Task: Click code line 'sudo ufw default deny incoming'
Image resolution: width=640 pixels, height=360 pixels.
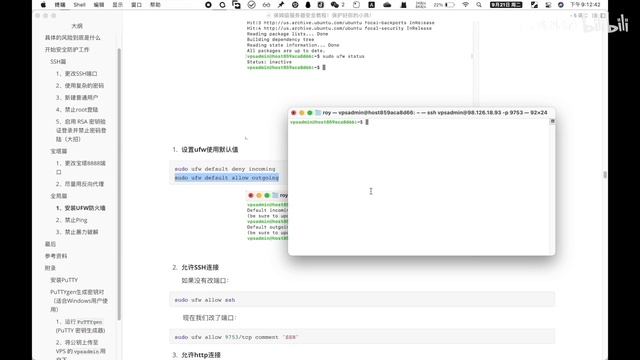Action: (x=225, y=169)
